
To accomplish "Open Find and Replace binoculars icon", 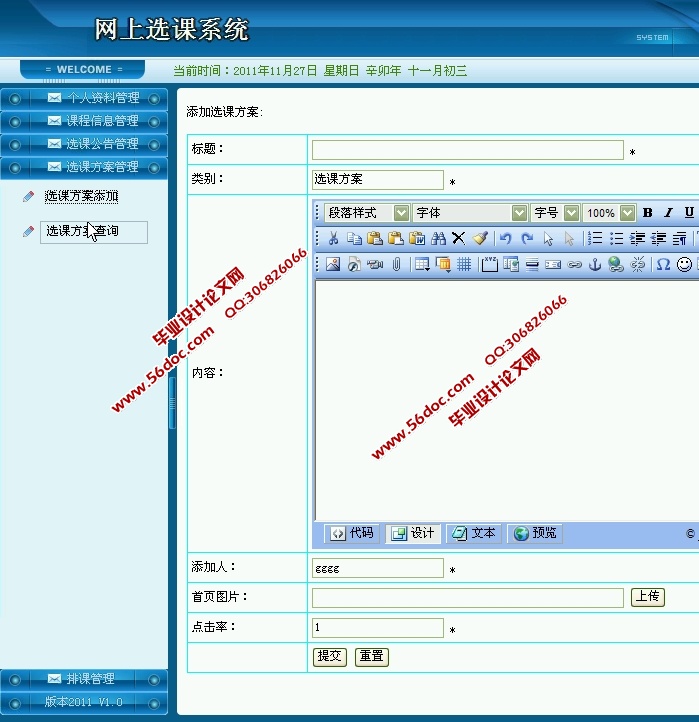I will (x=438, y=238).
